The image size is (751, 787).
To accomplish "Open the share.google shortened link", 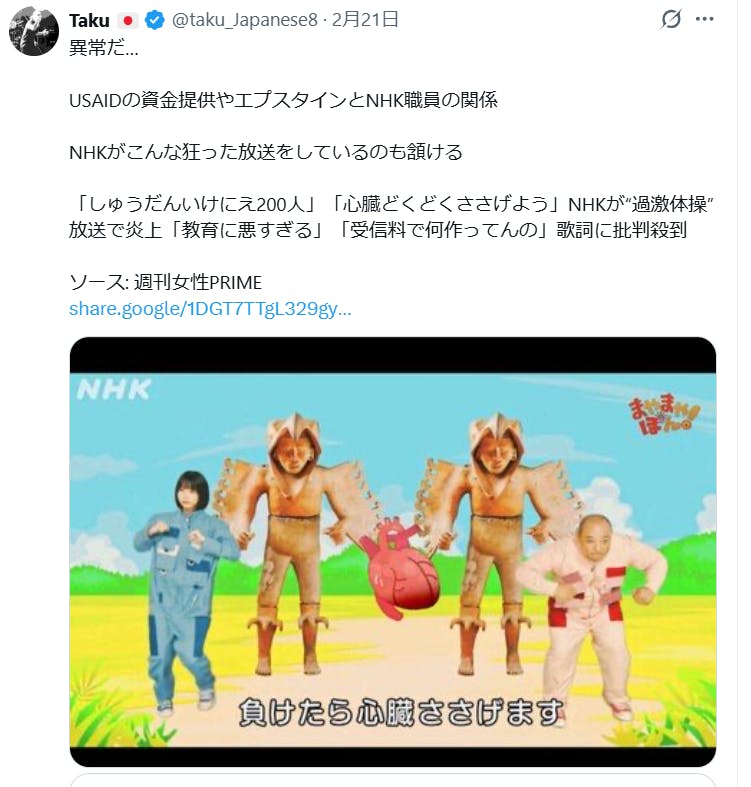I will point(210,309).
